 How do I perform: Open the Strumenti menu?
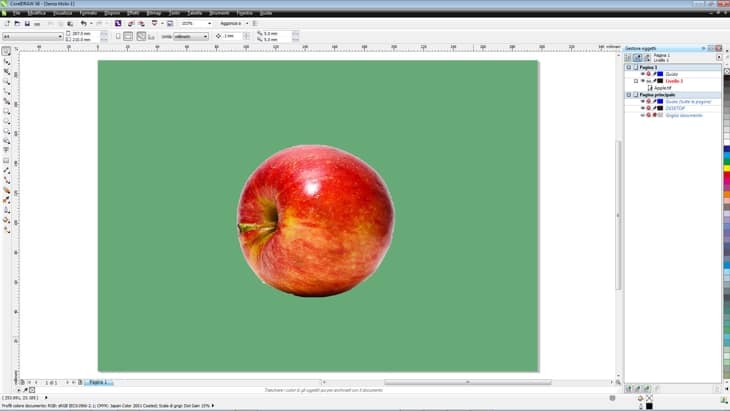(x=219, y=13)
